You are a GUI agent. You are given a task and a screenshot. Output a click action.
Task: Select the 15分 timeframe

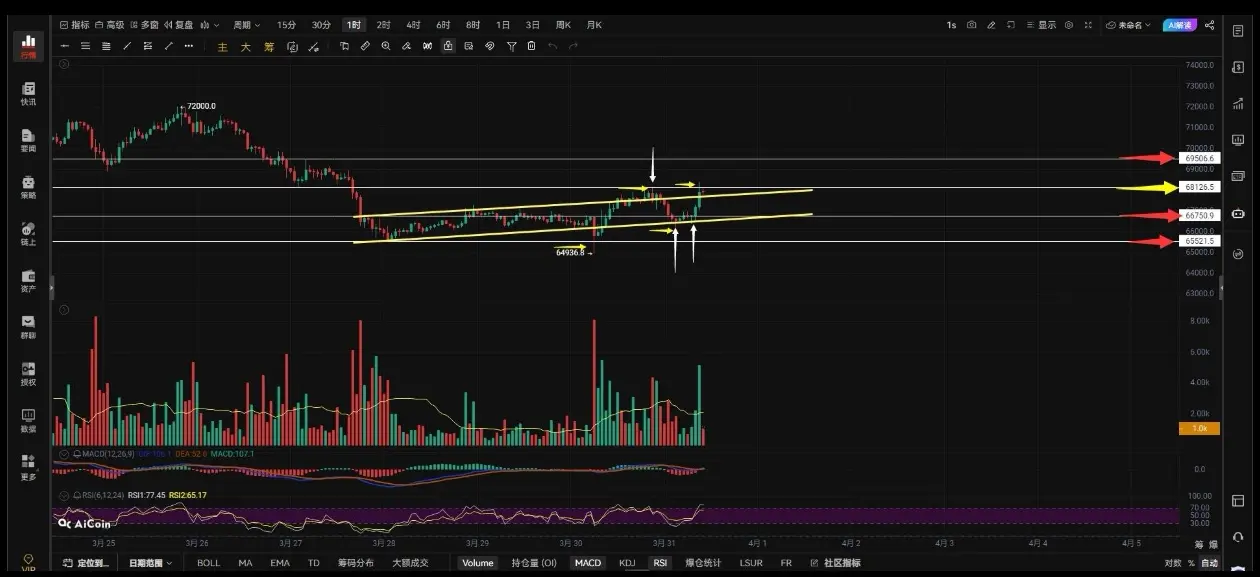[286, 25]
